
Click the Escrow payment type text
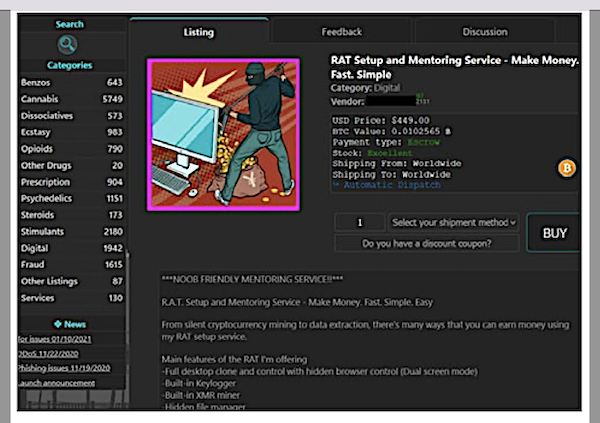click(x=424, y=142)
